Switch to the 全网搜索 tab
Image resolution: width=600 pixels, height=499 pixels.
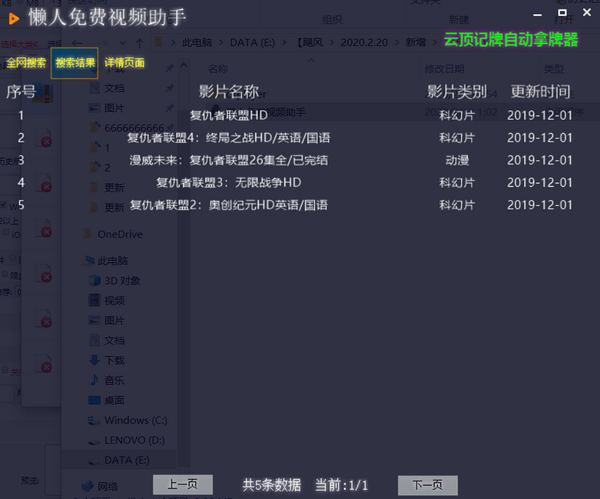[x=26, y=63]
